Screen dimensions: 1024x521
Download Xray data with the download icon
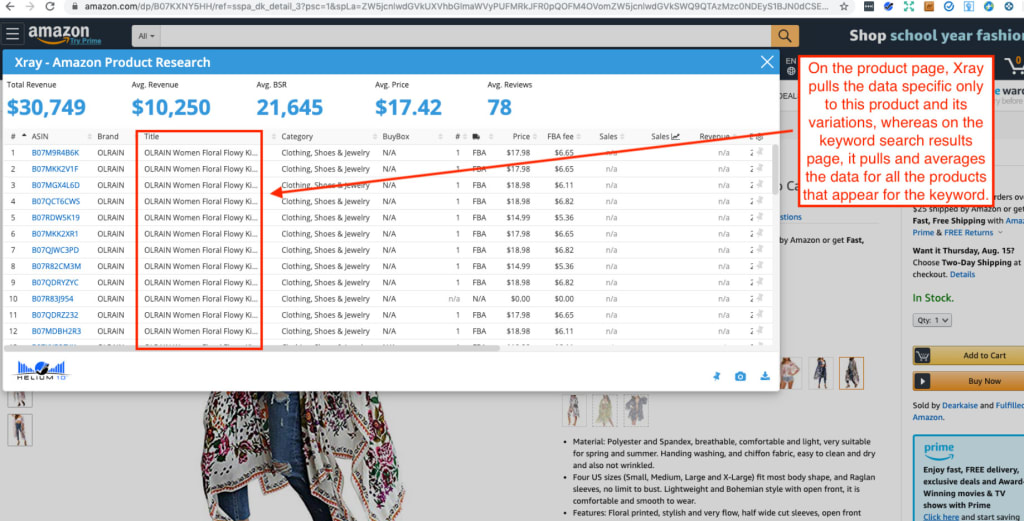point(765,376)
